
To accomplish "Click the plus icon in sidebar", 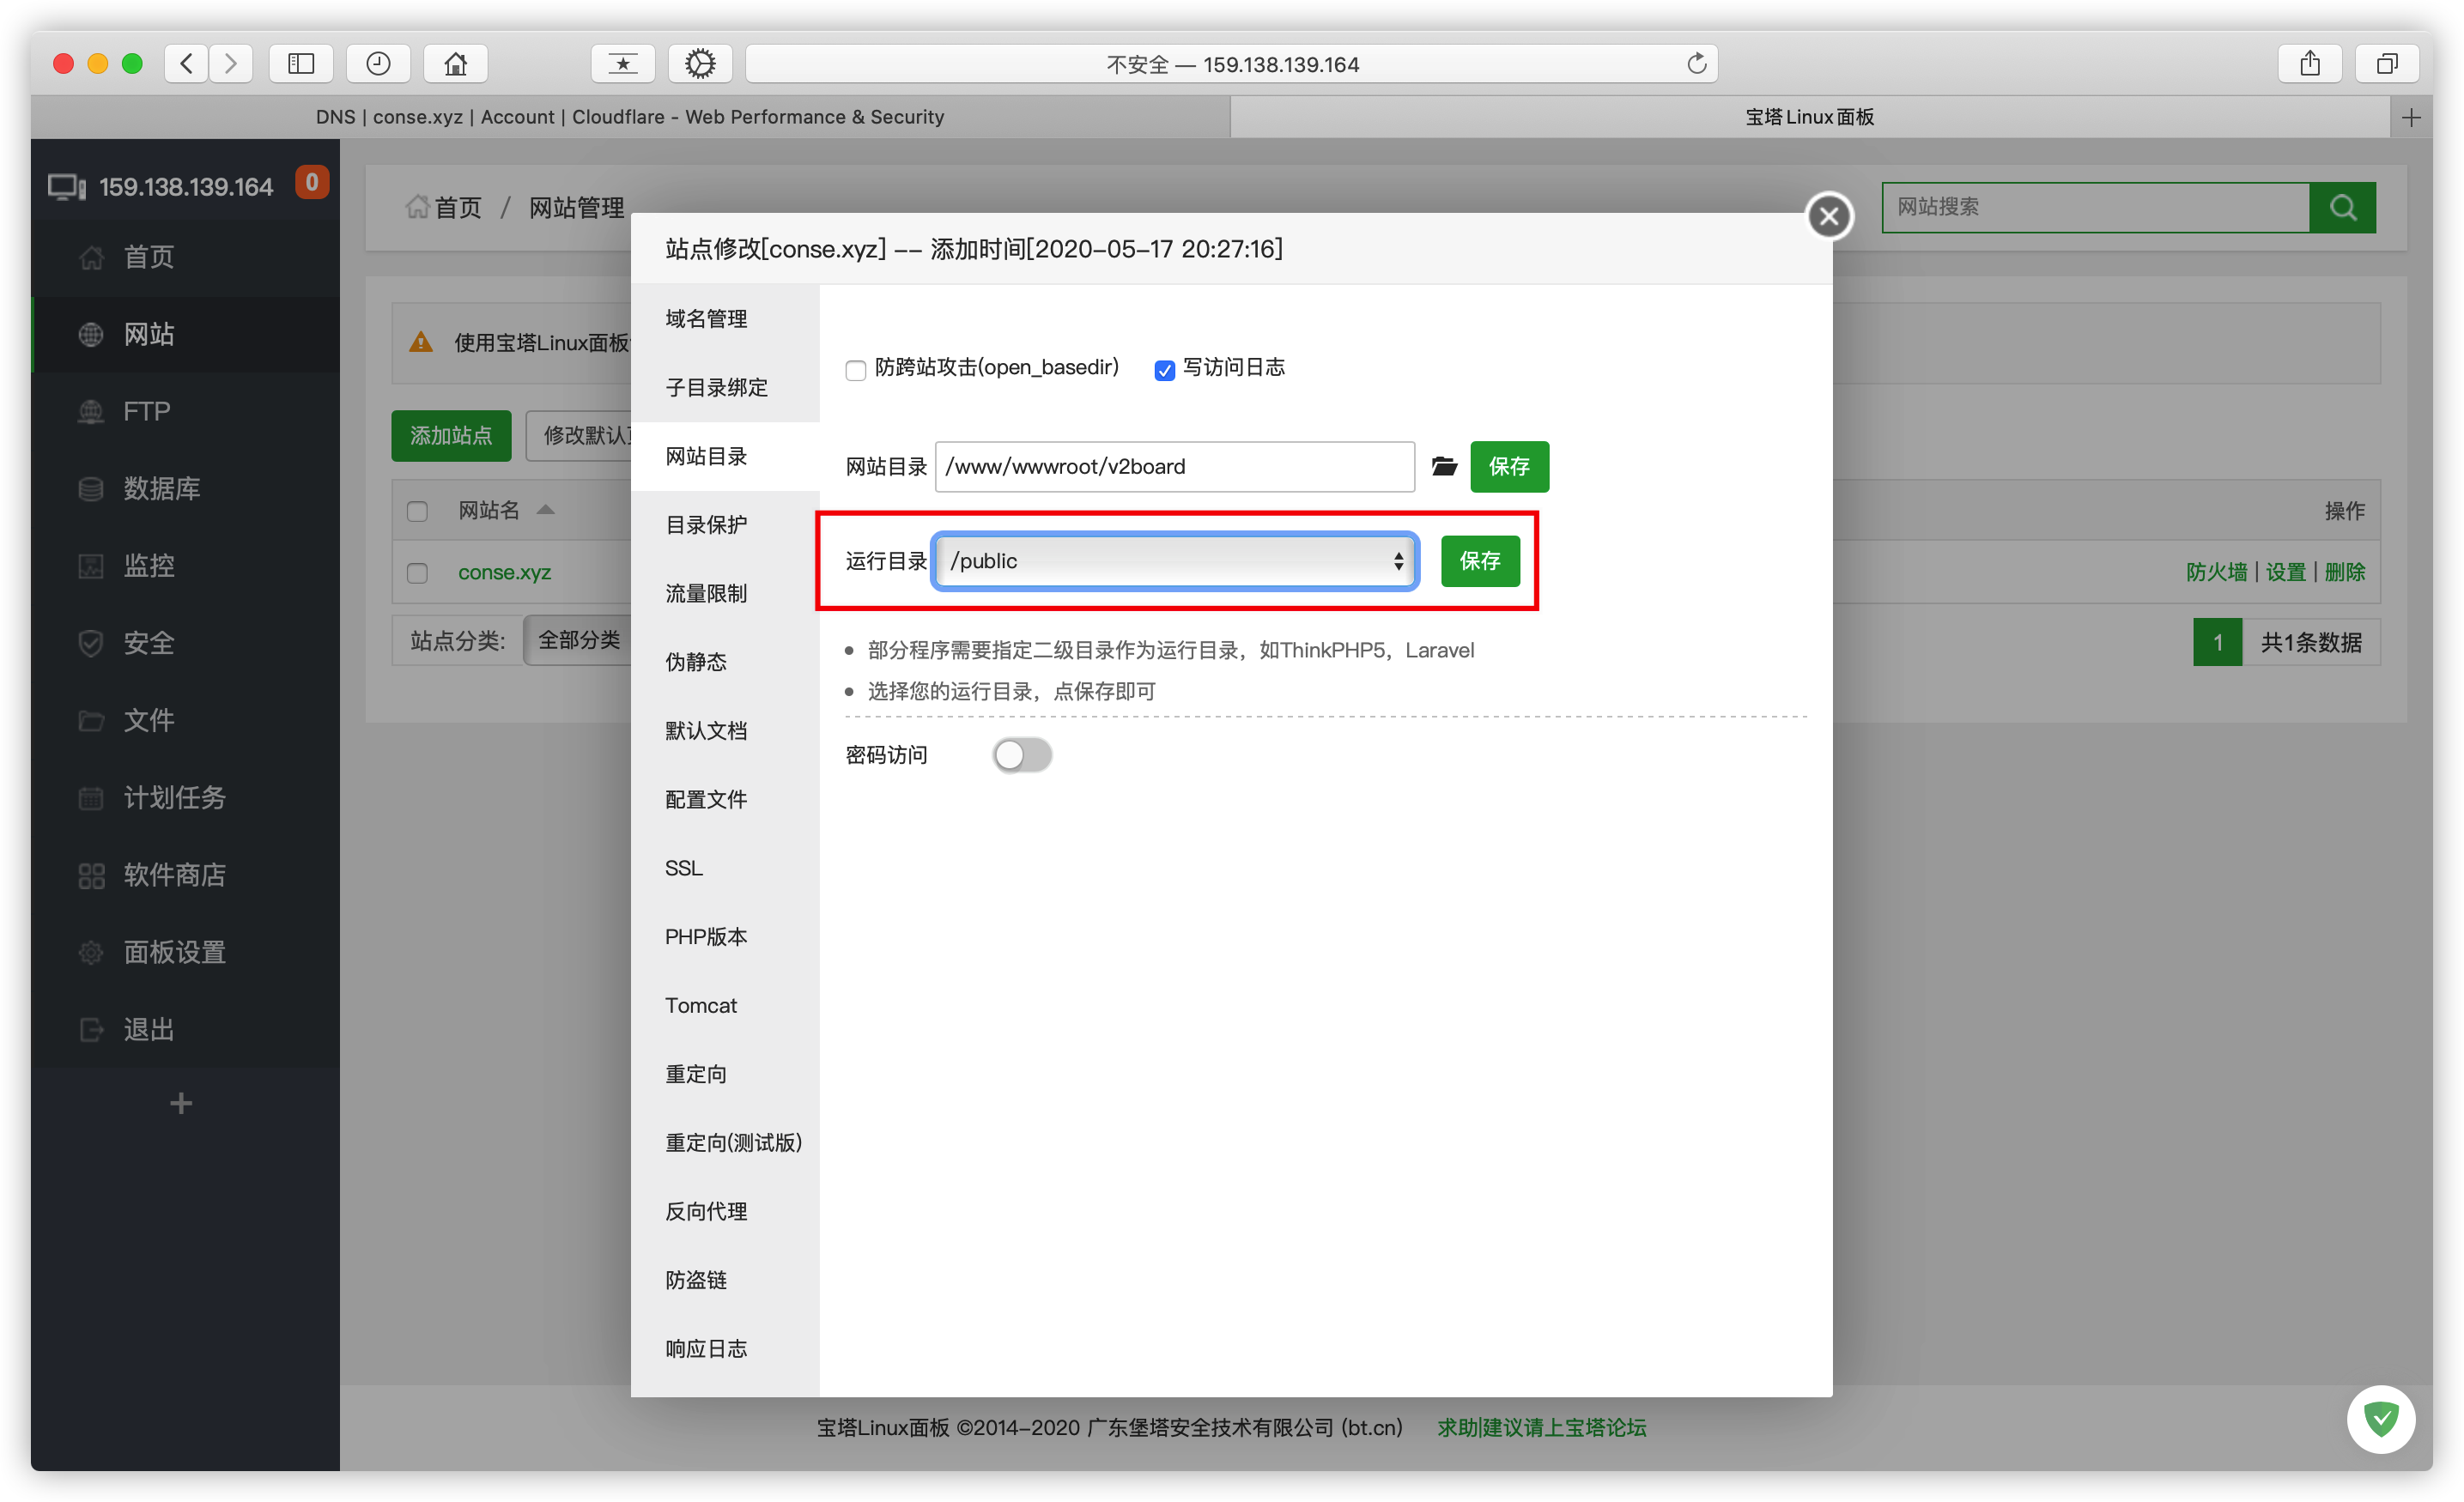I will click(x=181, y=1103).
